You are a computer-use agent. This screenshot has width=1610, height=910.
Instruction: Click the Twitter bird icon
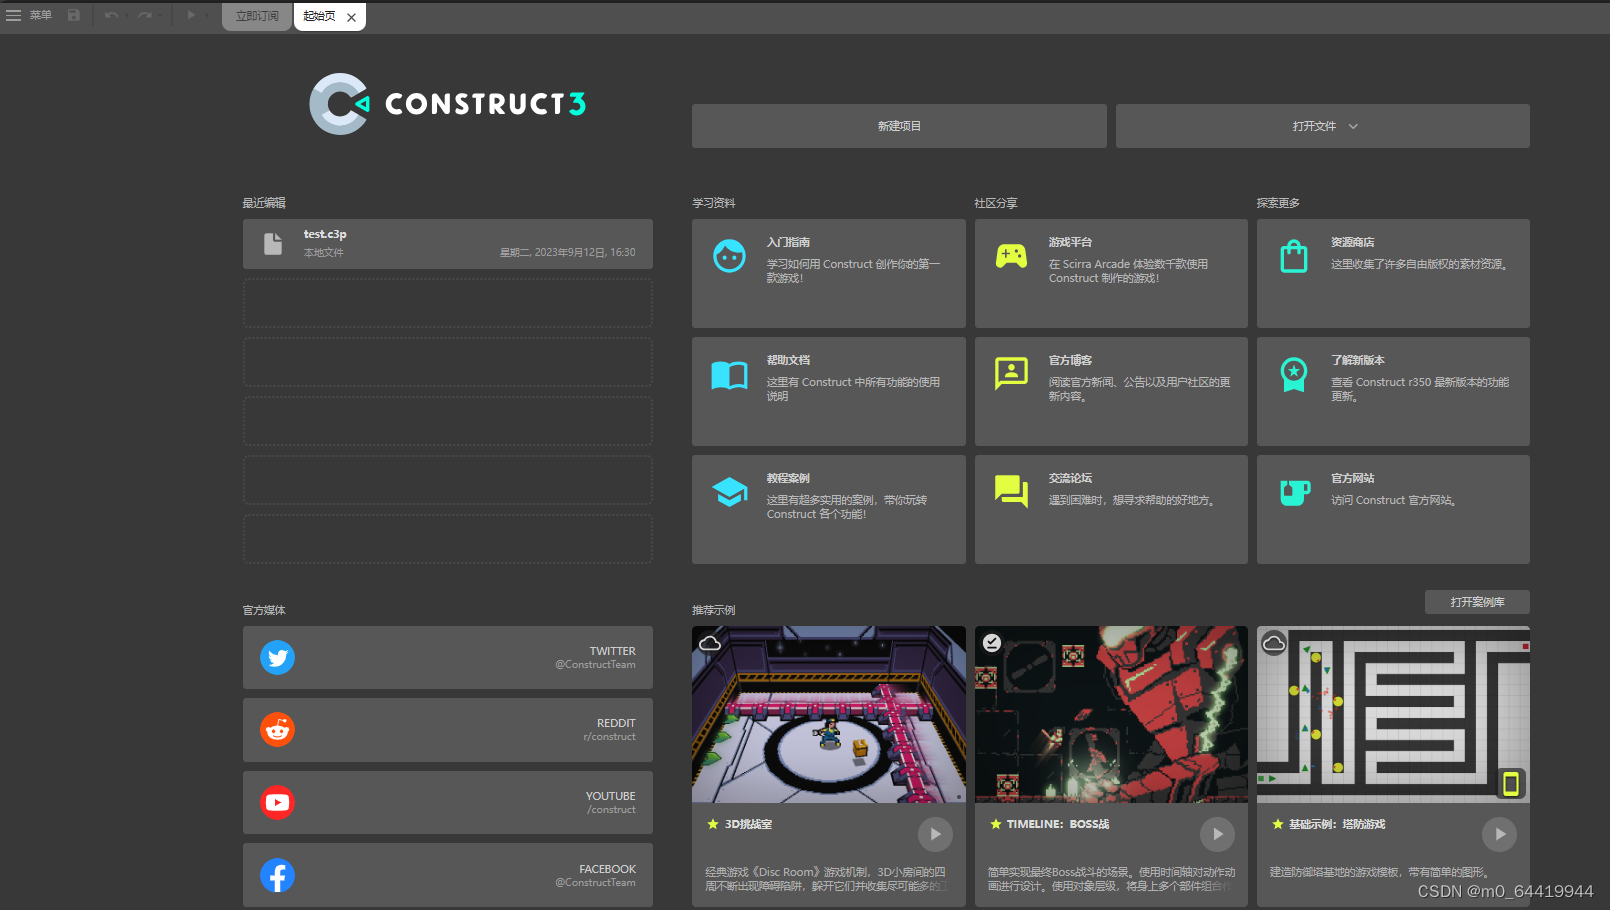[277, 658]
